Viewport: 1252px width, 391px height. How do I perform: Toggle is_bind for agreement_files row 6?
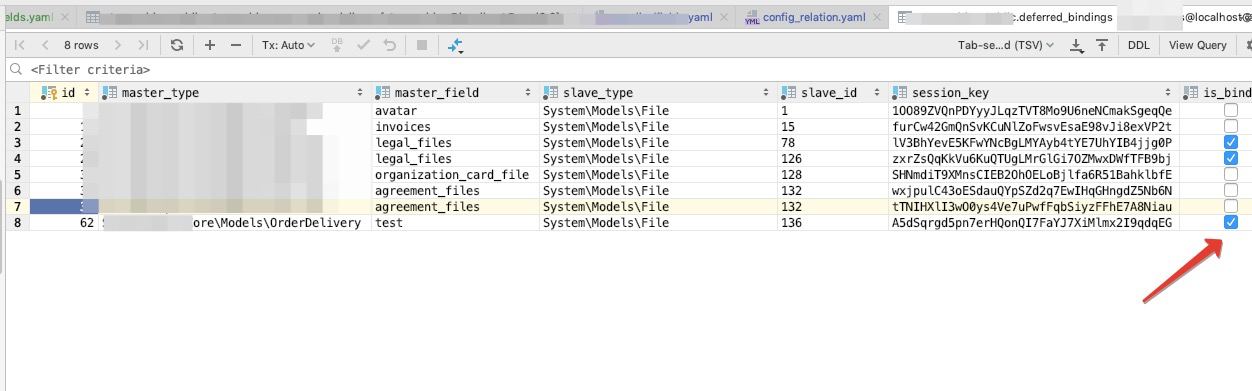pyautogui.click(x=1231, y=190)
